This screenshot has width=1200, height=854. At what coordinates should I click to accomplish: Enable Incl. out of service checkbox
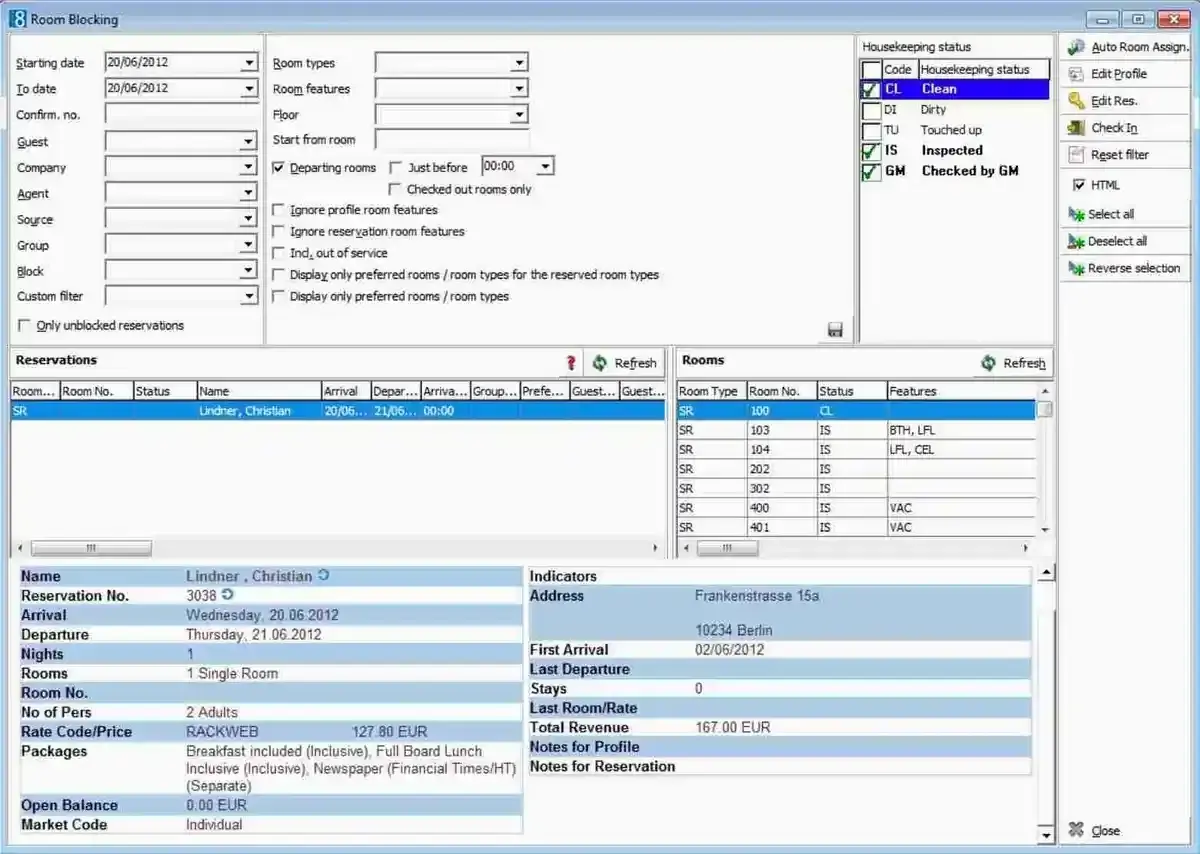coord(279,253)
